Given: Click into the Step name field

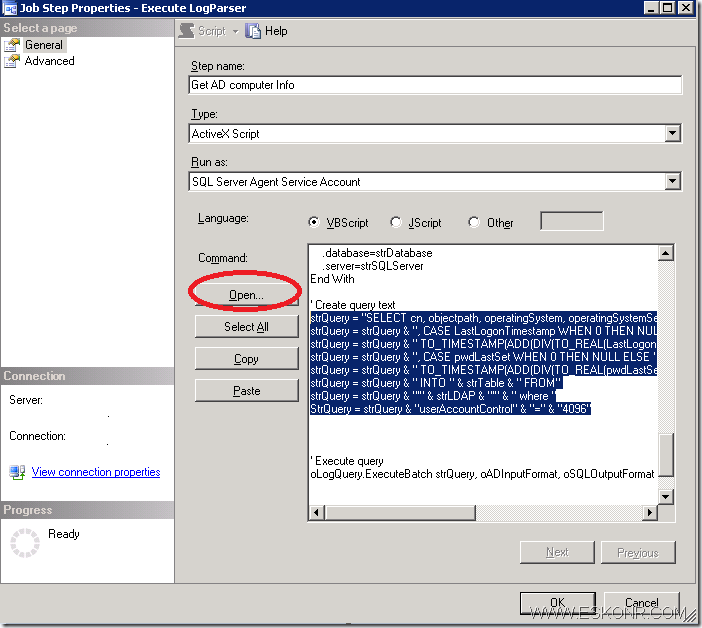Looking at the screenshot, I should click(x=435, y=85).
